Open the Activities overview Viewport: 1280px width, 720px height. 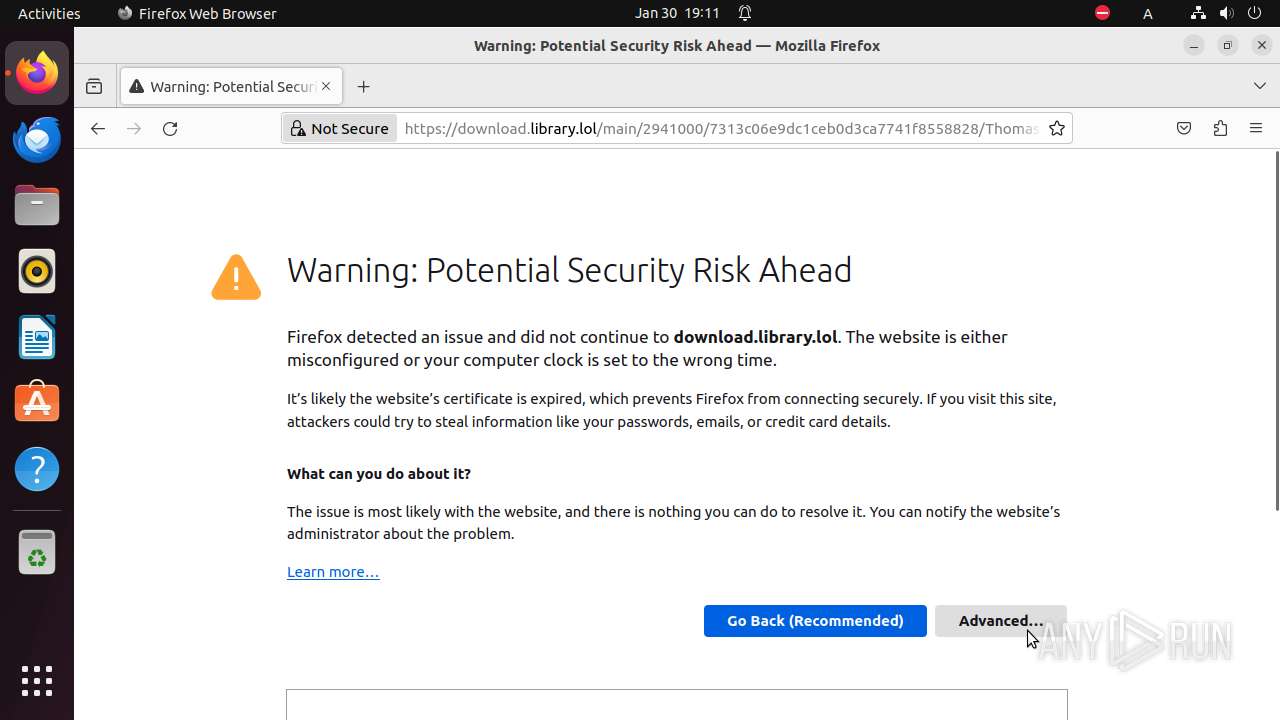point(49,13)
